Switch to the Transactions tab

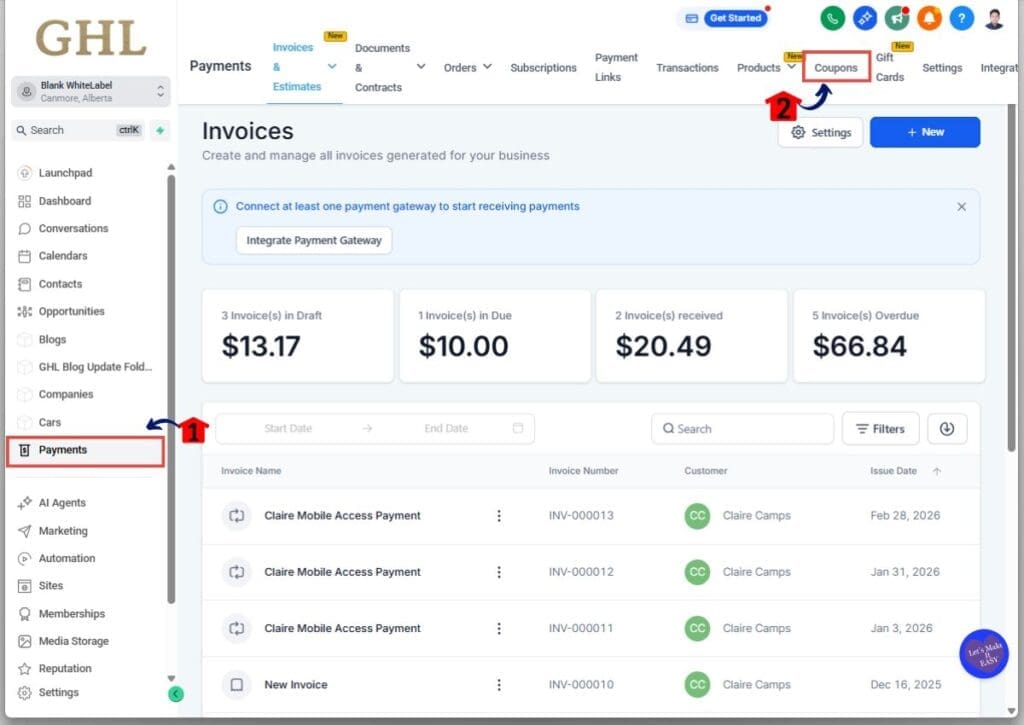click(x=687, y=67)
